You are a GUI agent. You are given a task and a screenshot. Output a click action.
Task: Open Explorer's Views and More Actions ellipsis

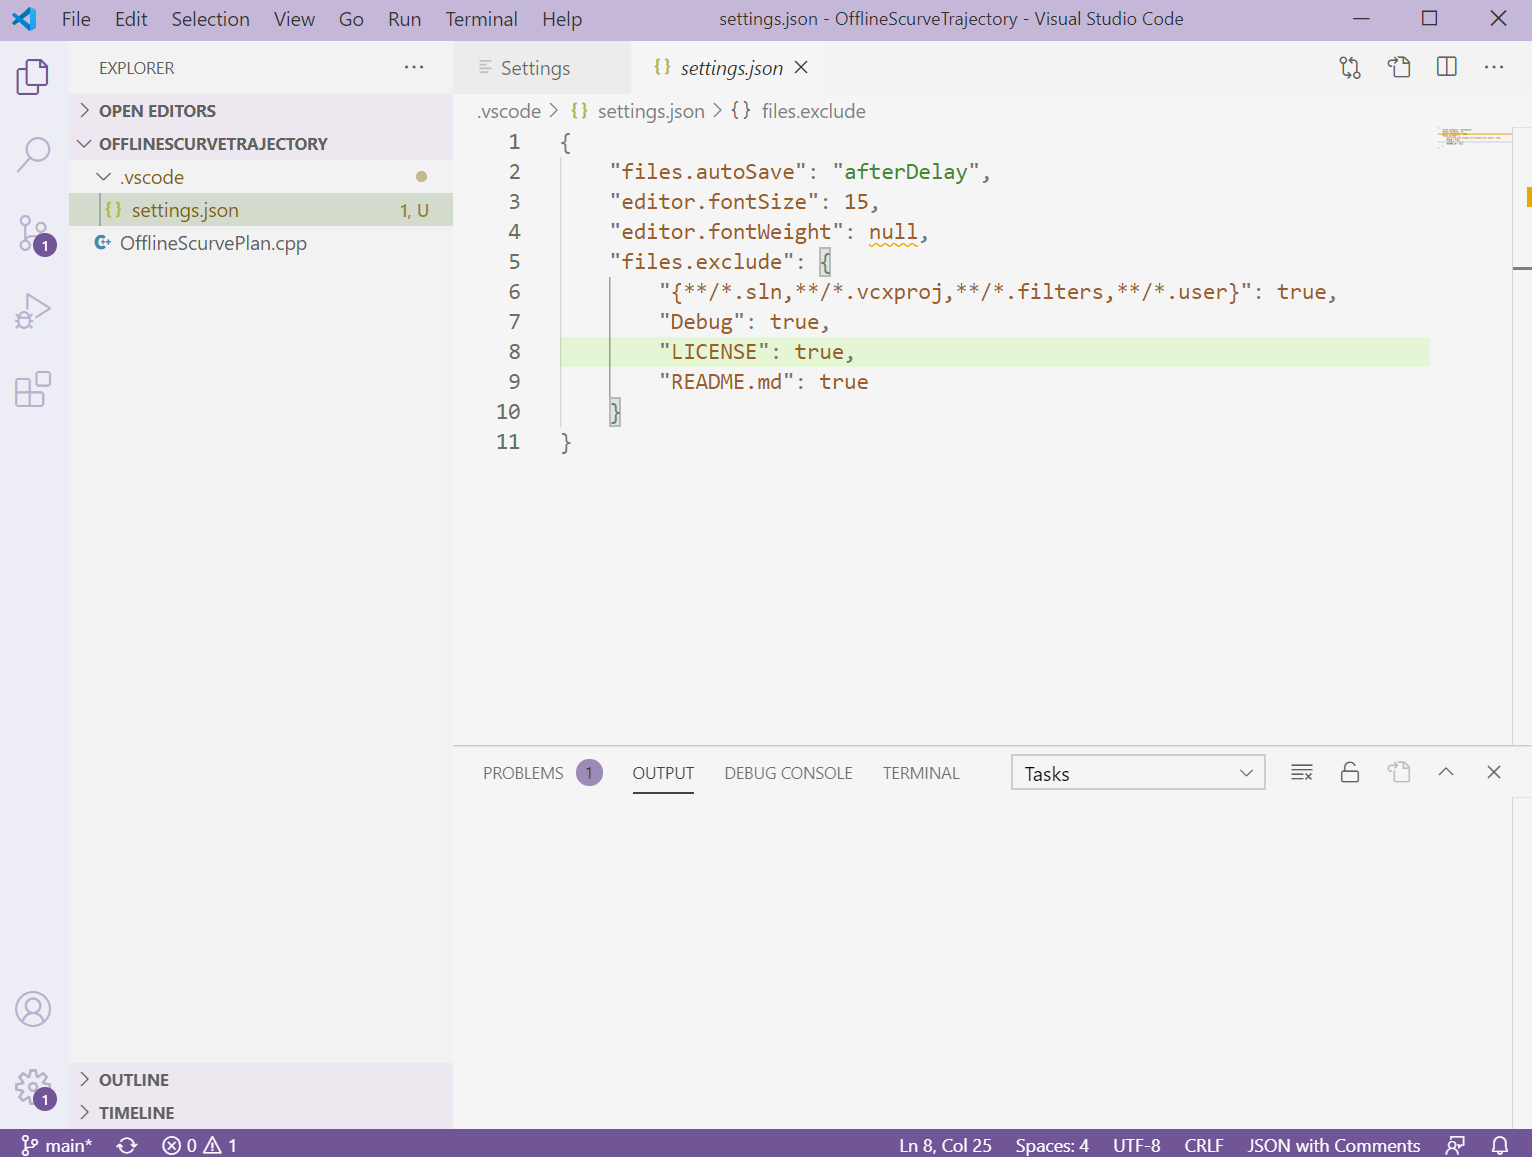(414, 68)
